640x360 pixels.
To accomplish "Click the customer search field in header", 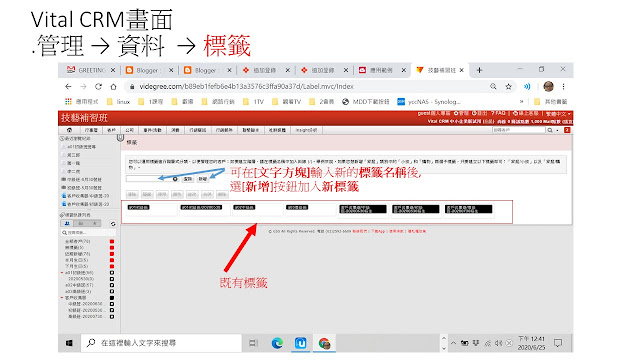I will click(518, 130).
